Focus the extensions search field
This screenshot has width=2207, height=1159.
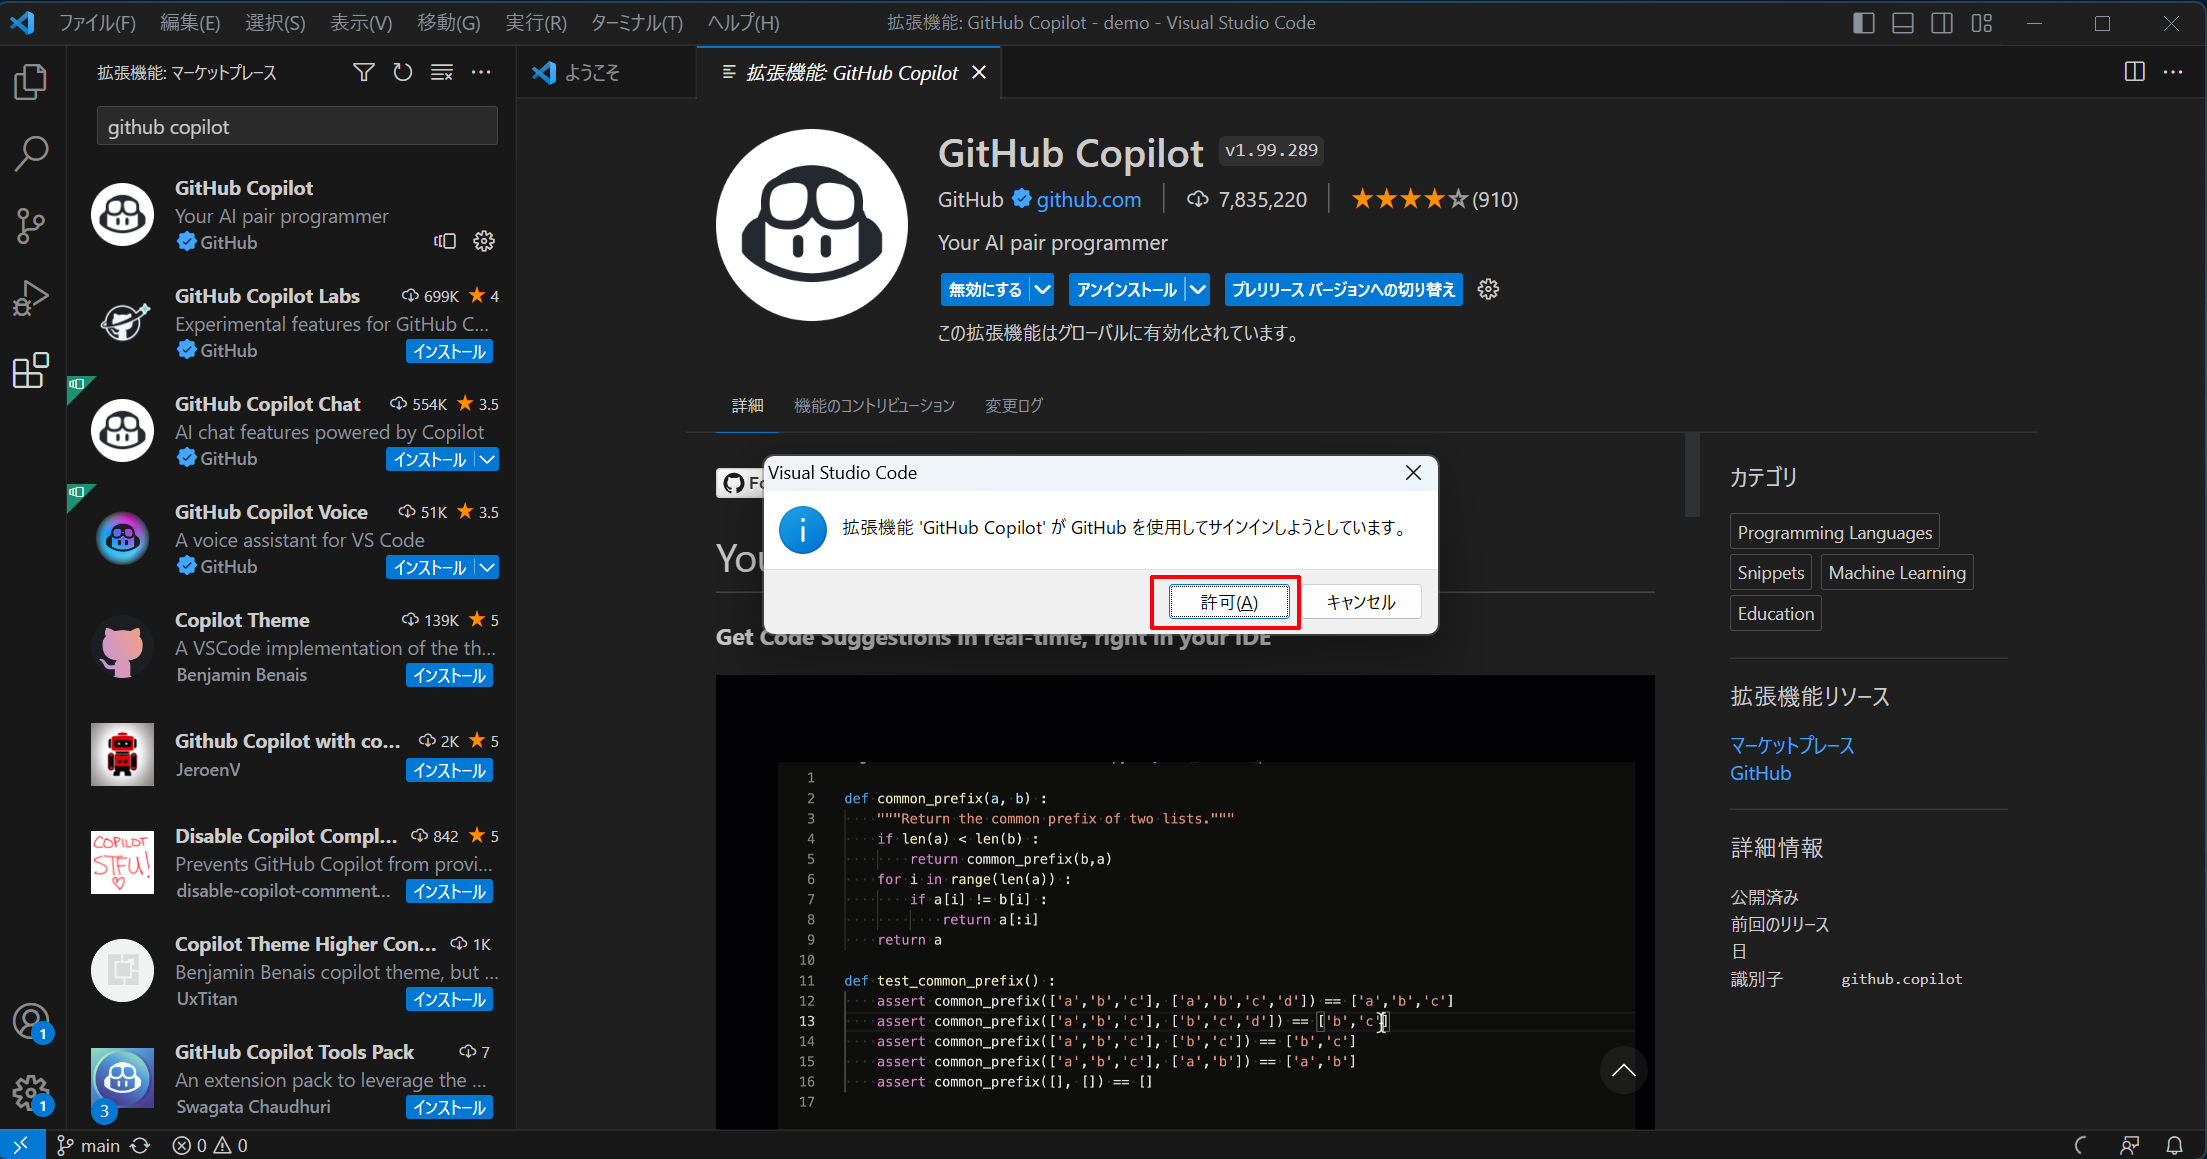tap(297, 127)
